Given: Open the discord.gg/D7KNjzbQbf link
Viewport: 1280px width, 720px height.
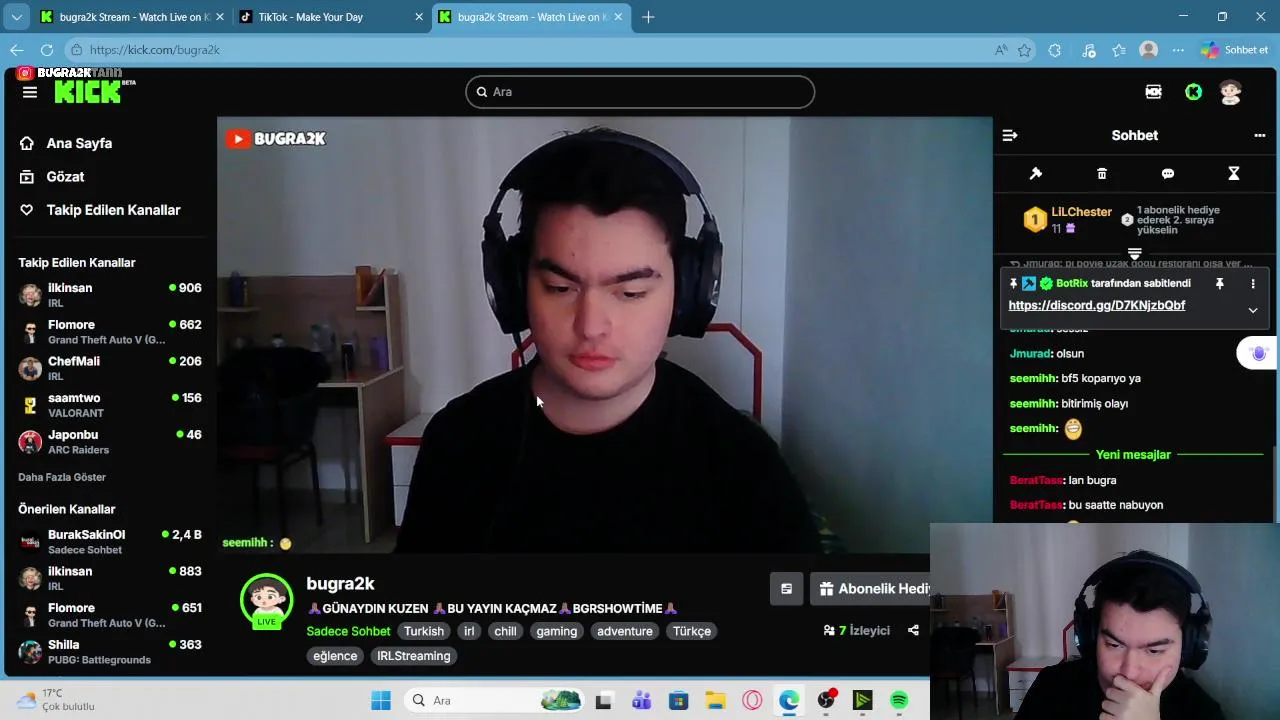Looking at the screenshot, I should 1097,305.
